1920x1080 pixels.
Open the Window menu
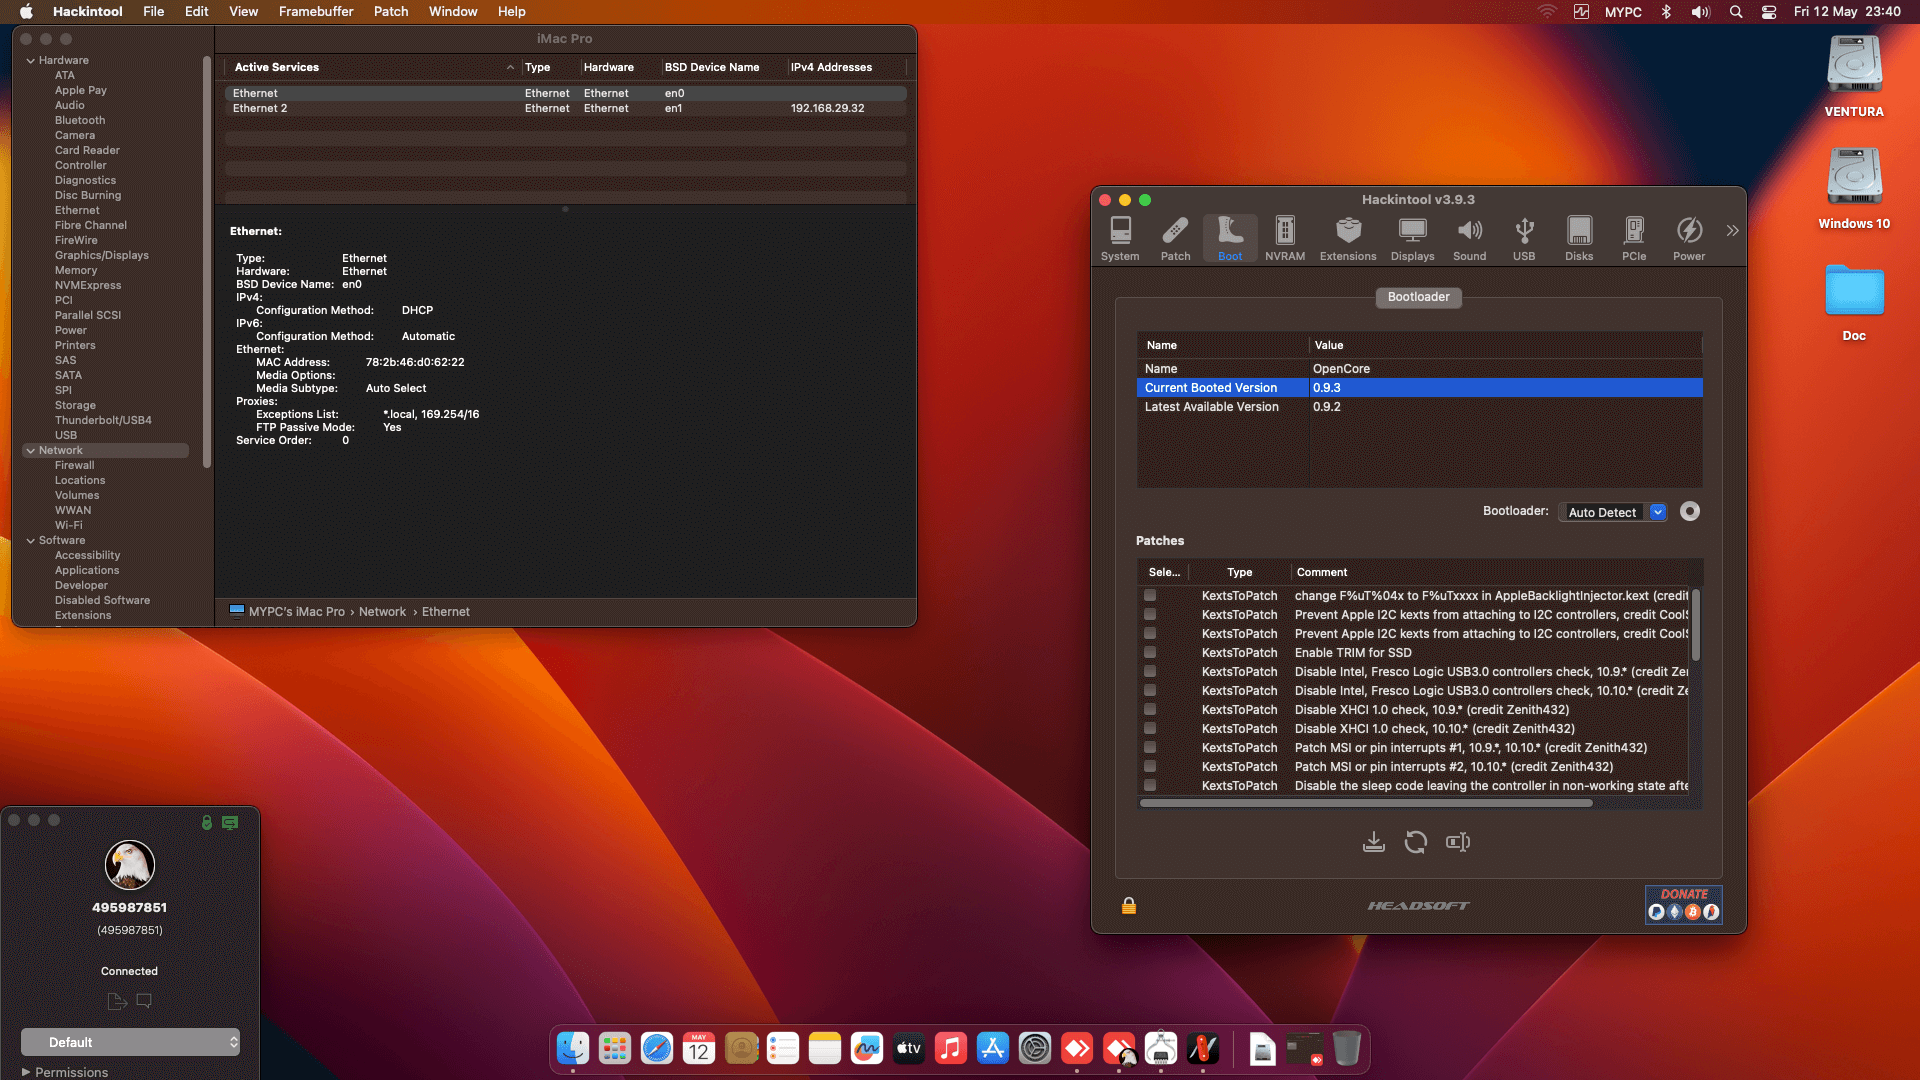[453, 12]
